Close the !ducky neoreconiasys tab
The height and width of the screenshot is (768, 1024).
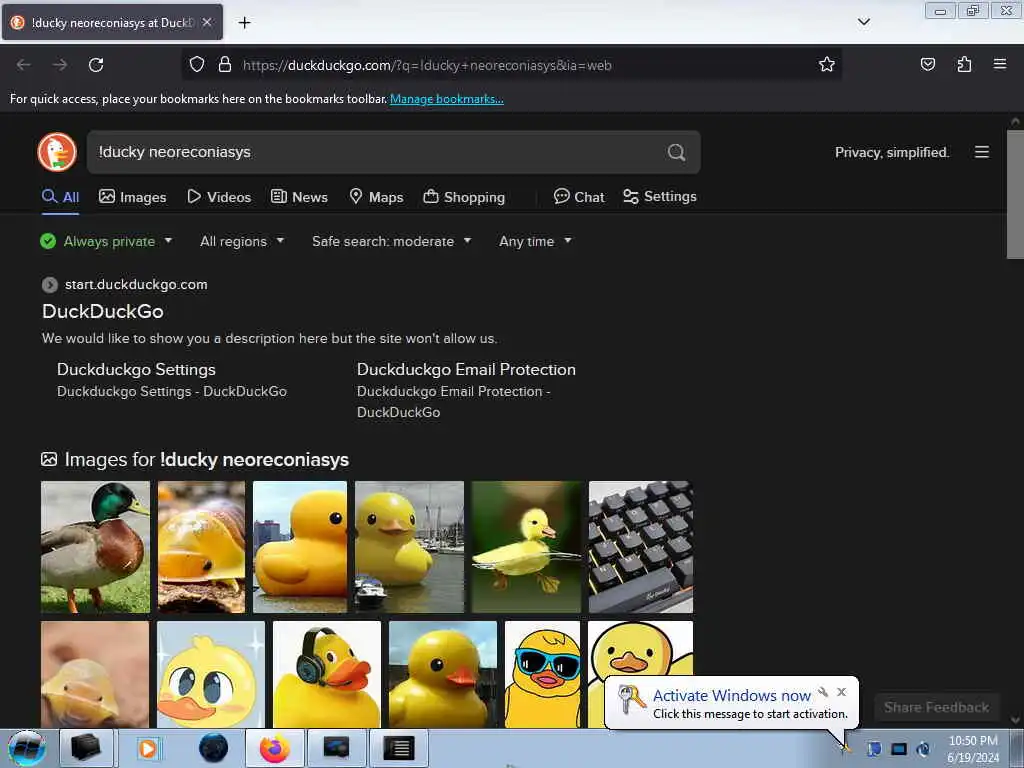206,22
